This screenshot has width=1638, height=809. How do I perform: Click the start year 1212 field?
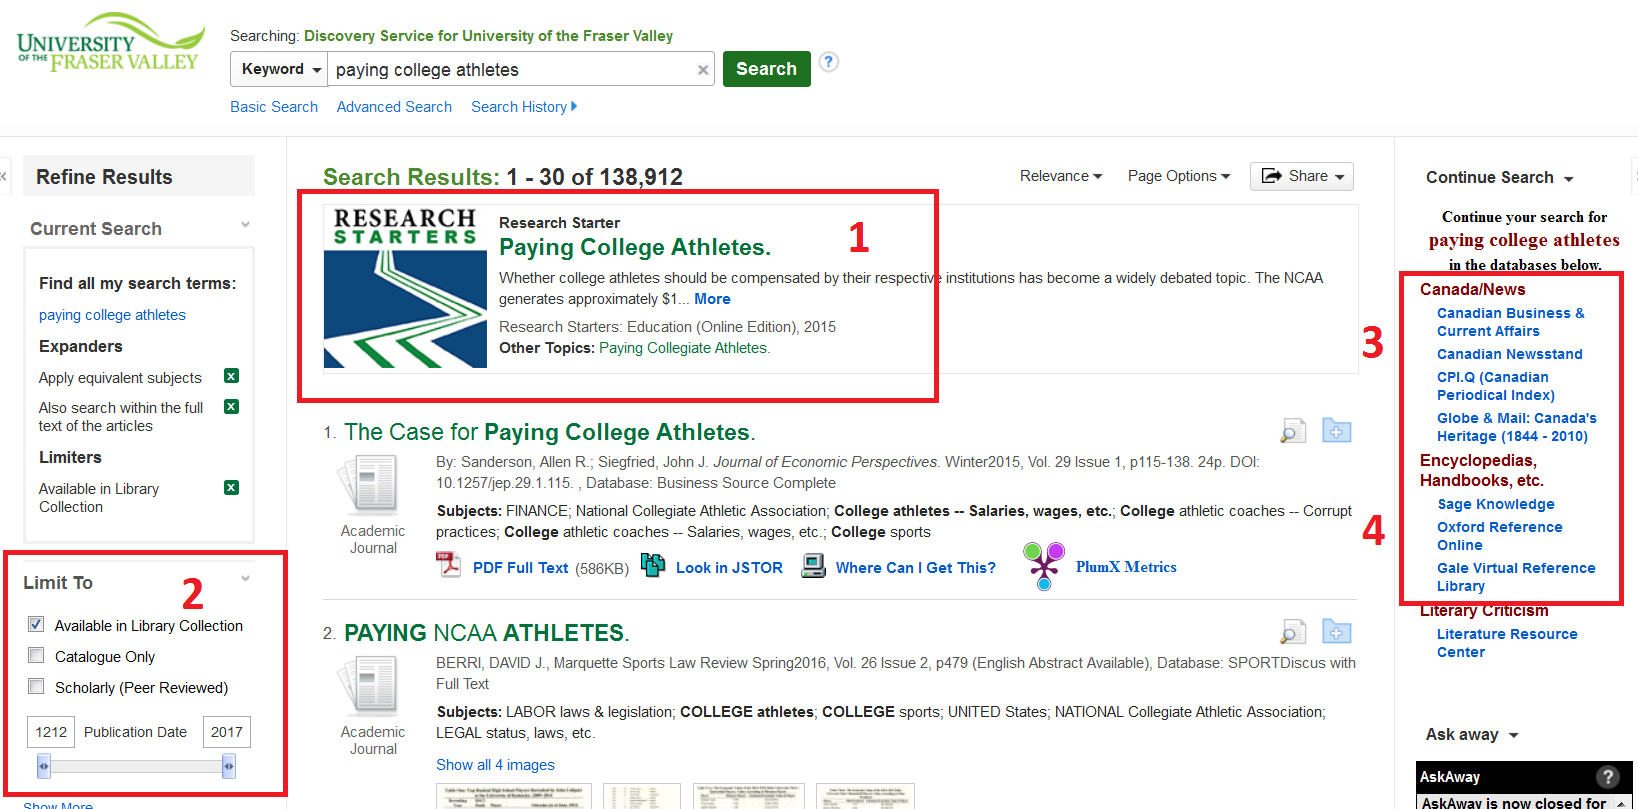(x=51, y=732)
